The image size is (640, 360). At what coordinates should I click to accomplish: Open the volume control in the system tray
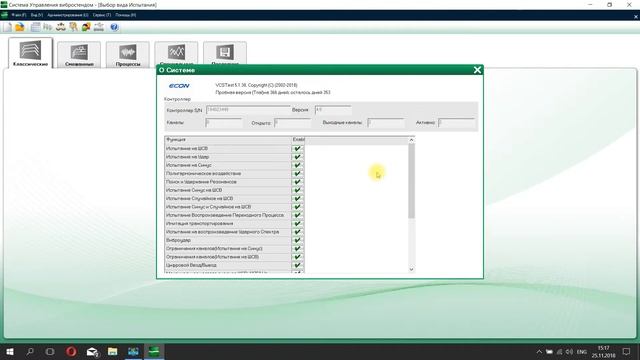tap(569, 352)
